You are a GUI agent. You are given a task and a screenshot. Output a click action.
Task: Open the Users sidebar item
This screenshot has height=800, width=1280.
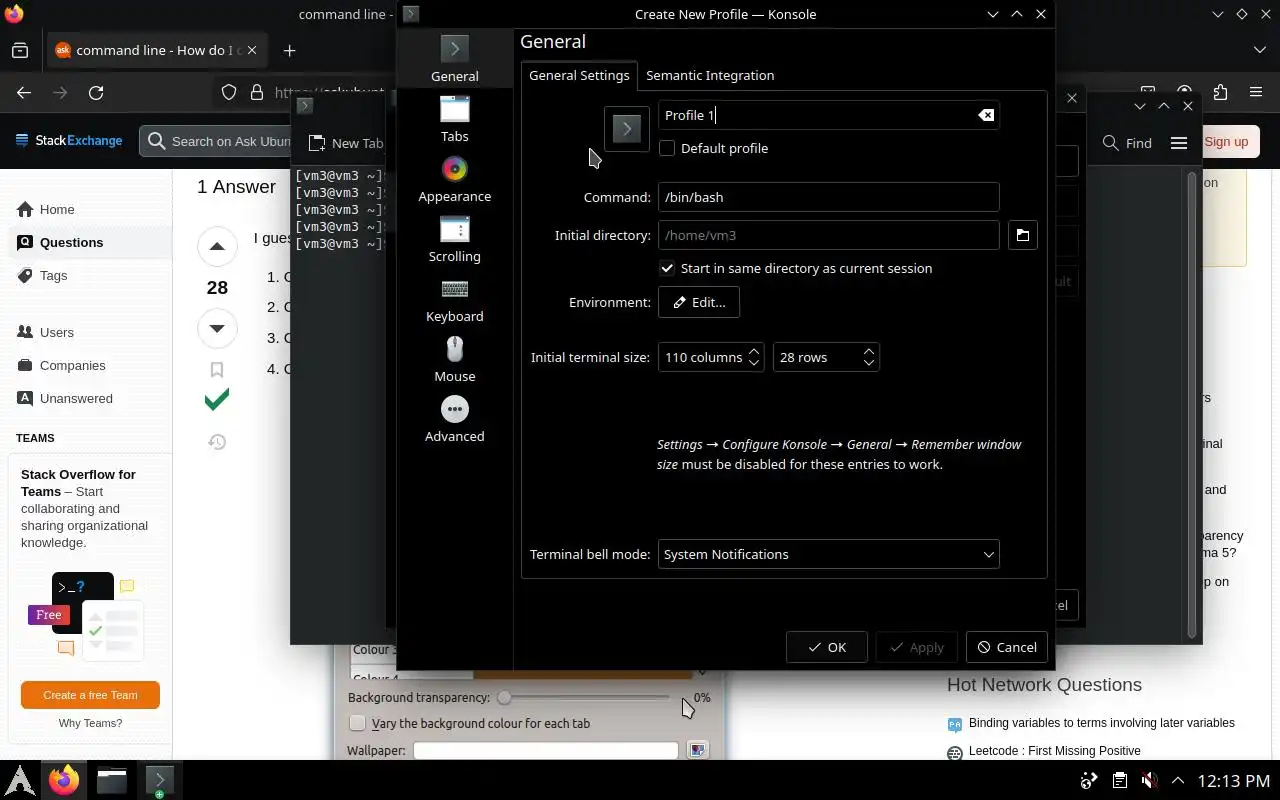point(56,332)
